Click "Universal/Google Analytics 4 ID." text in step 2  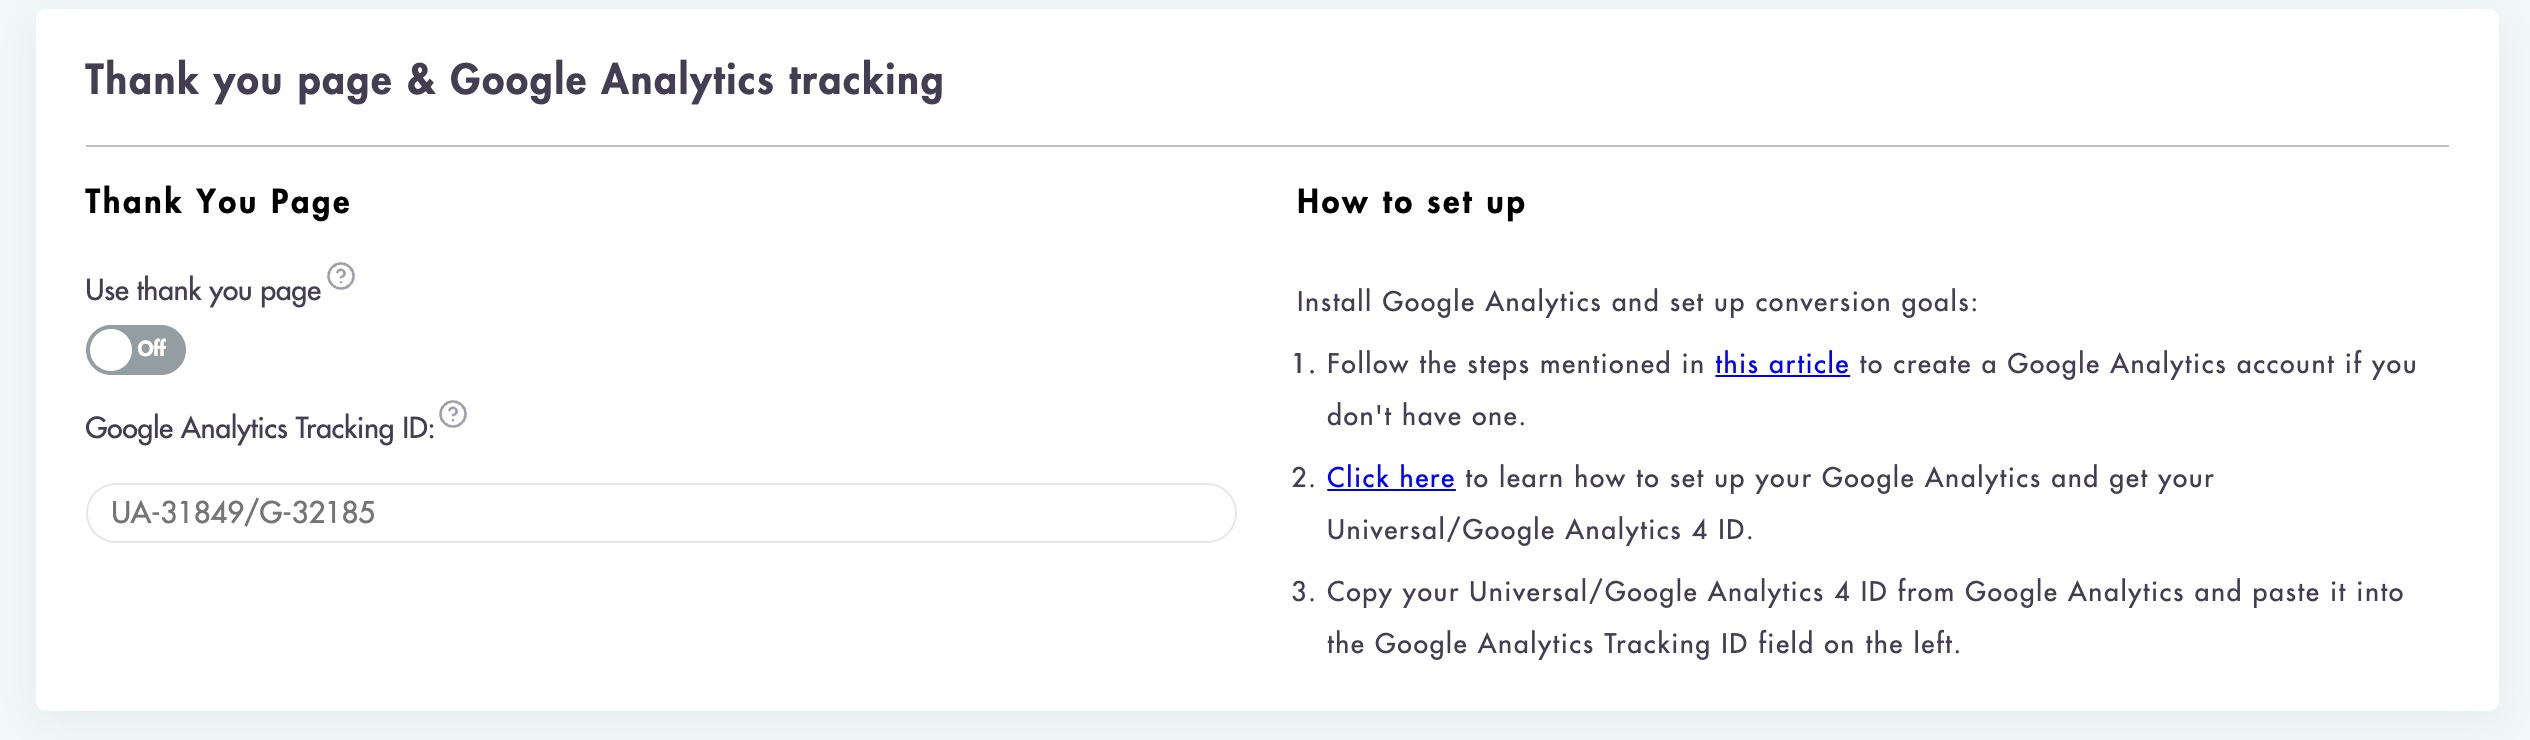tap(1540, 530)
